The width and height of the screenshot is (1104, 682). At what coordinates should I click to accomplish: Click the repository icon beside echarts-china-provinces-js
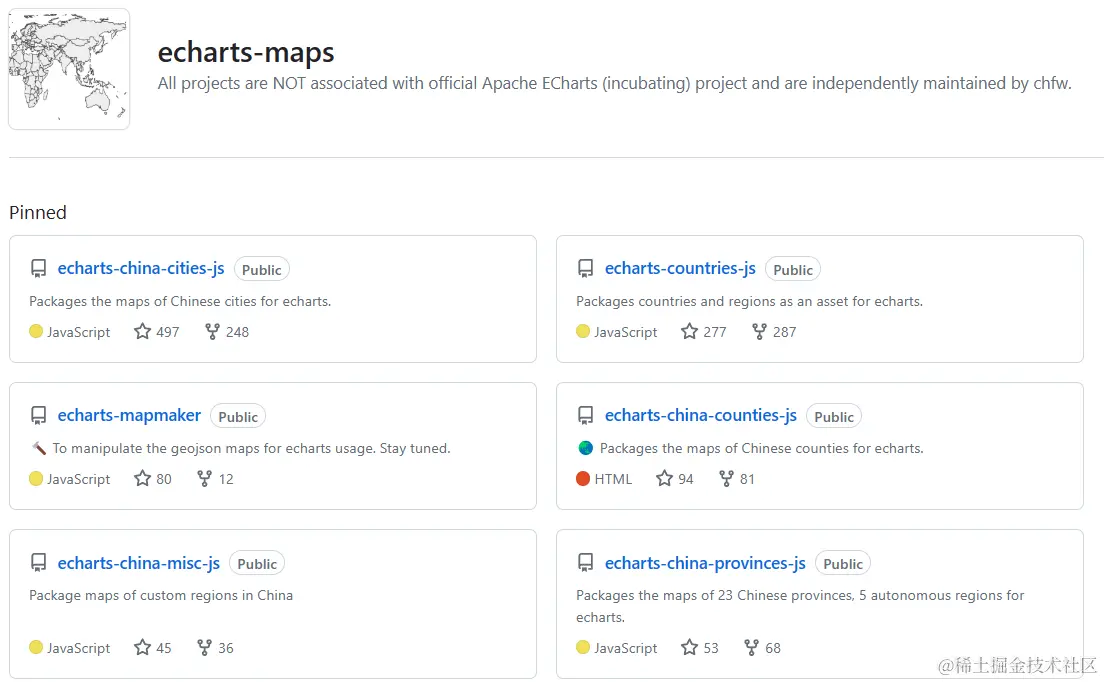586,563
